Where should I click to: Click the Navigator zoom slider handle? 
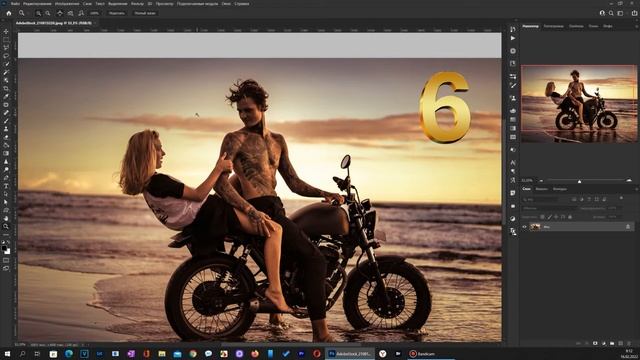point(580,182)
